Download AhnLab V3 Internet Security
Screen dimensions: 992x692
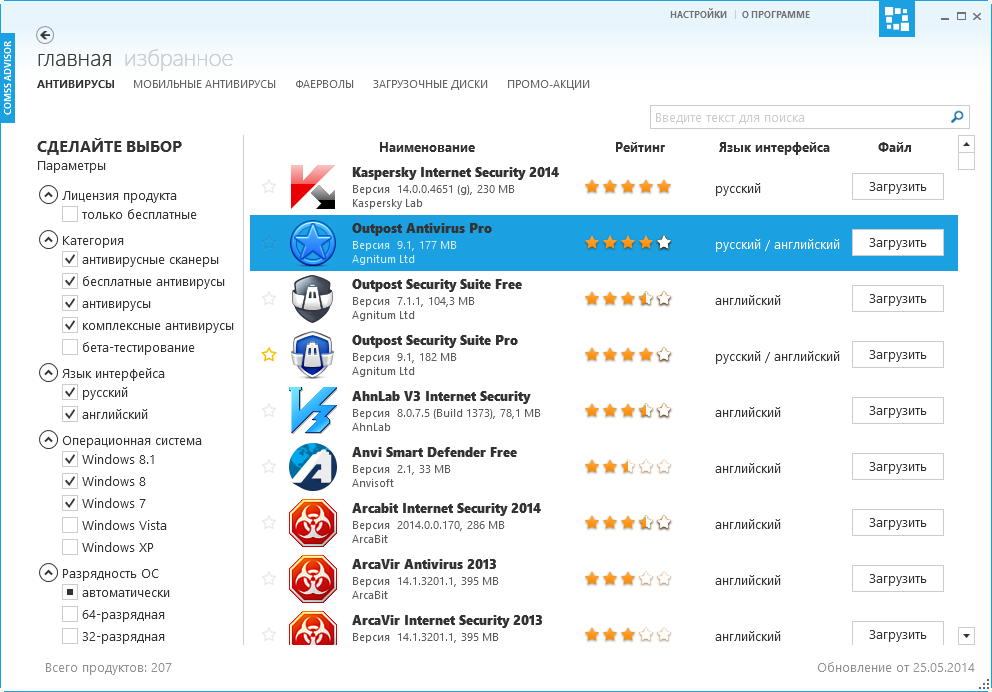897,411
